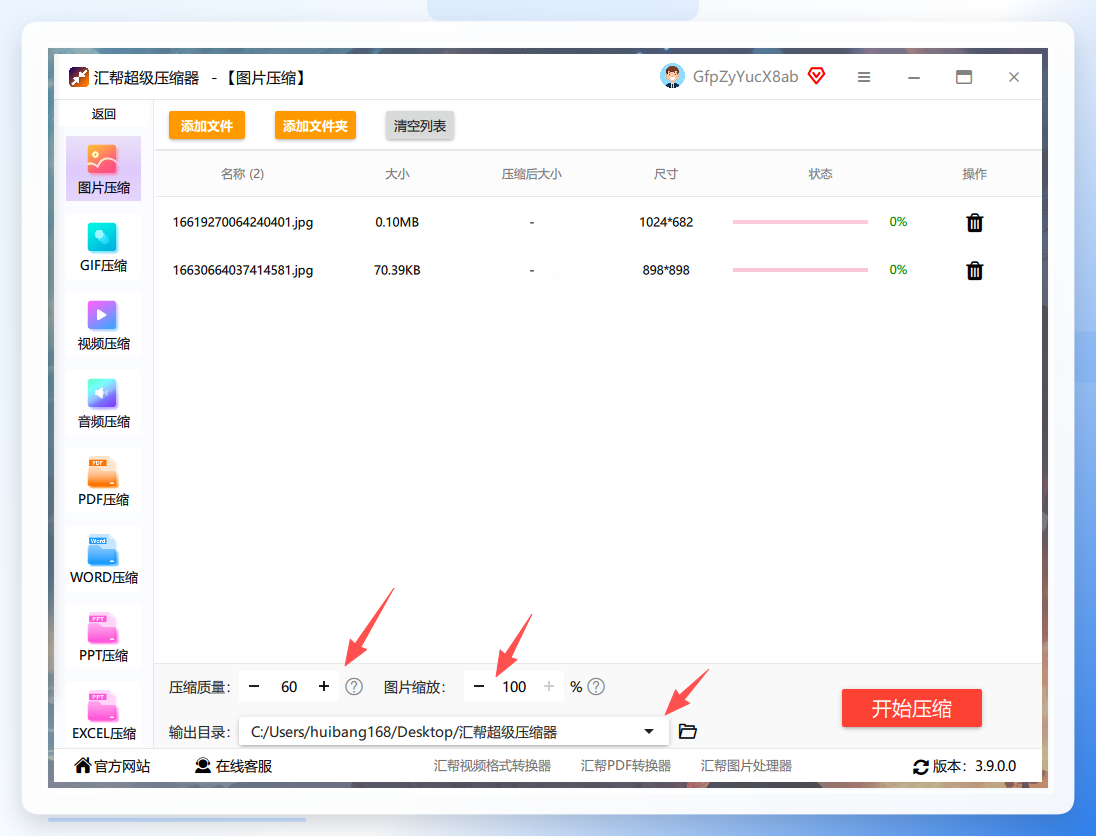The image size is (1096, 836).
Task: Show help for 图片缩放 question mark
Action: 596,686
